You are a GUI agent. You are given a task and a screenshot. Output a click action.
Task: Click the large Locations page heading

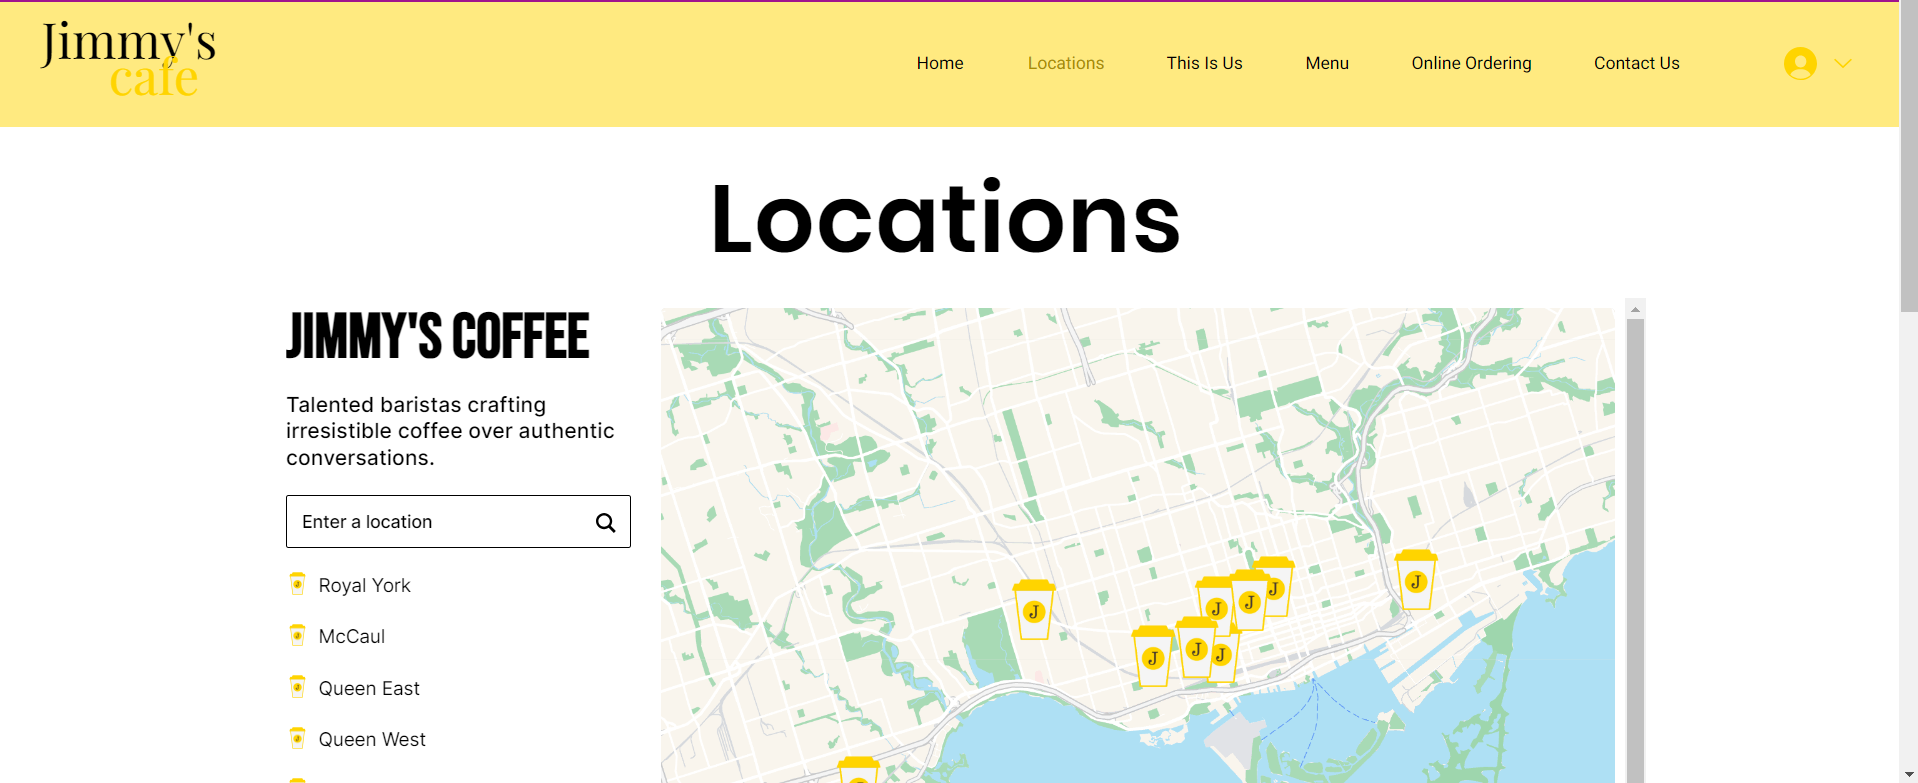(945, 219)
